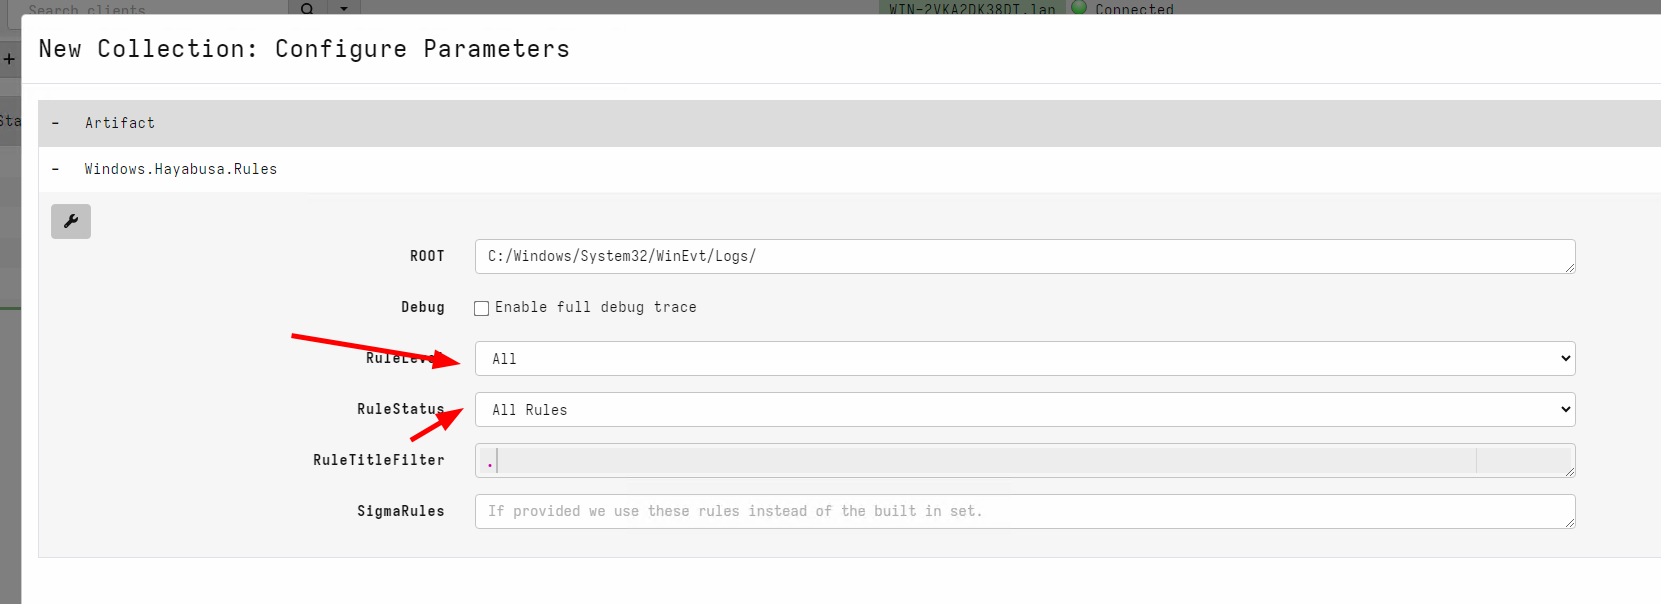
Task: Open the RuleLevel dropdown
Action: click(x=1024, y=359)
